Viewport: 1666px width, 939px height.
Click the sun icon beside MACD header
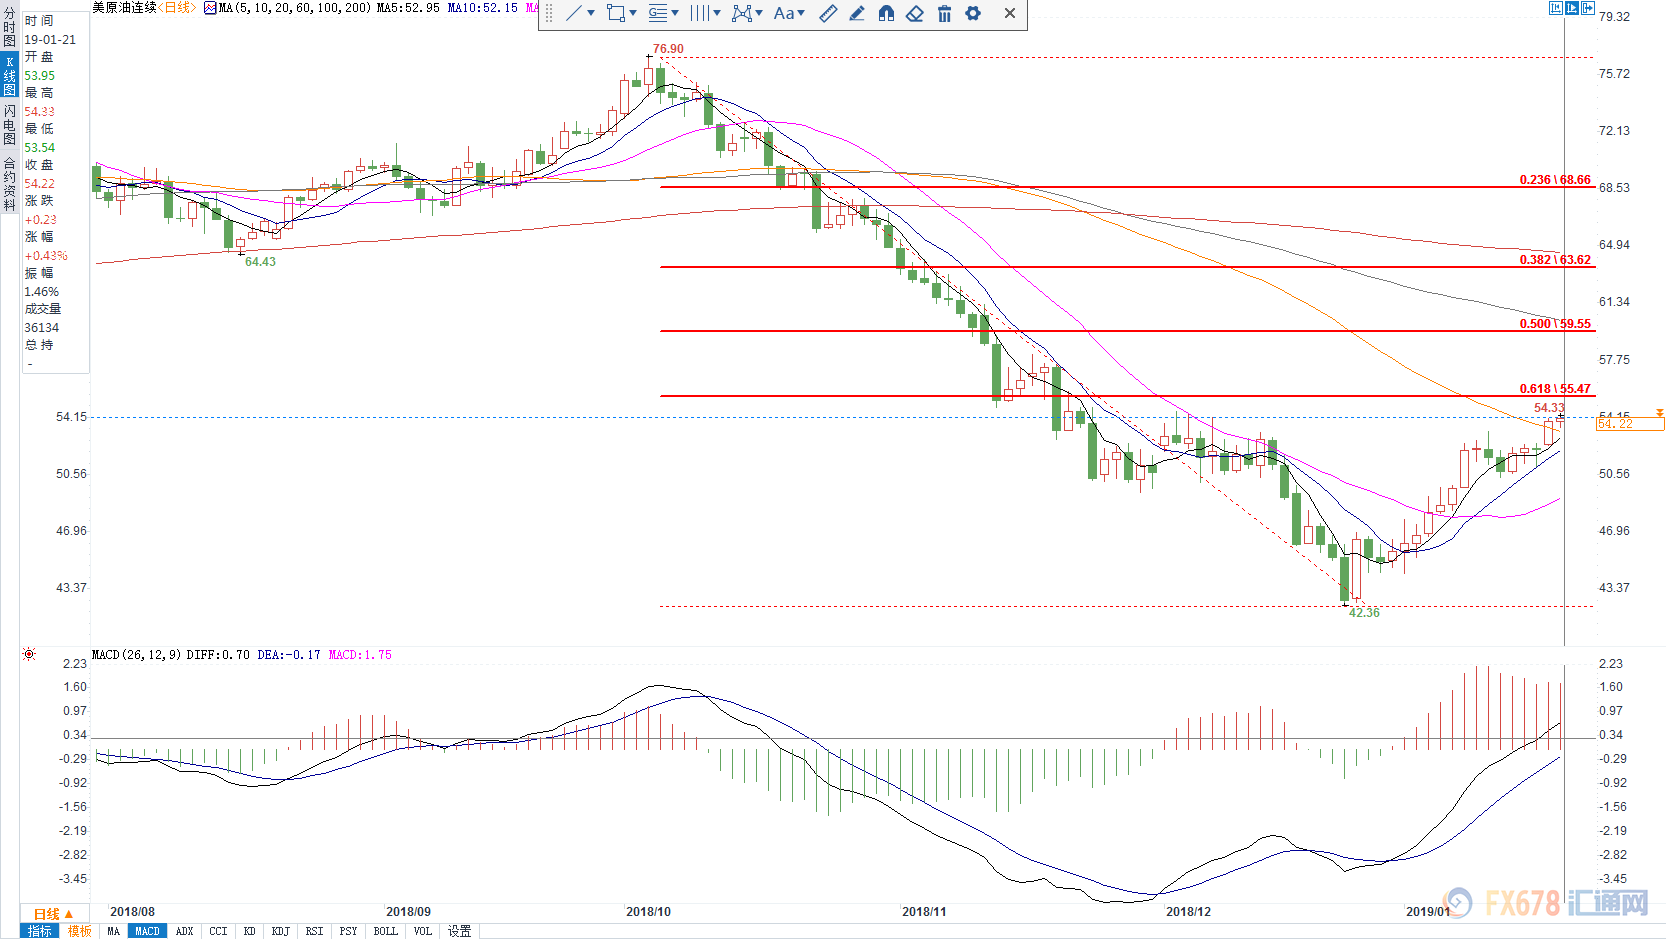point(29,654)
